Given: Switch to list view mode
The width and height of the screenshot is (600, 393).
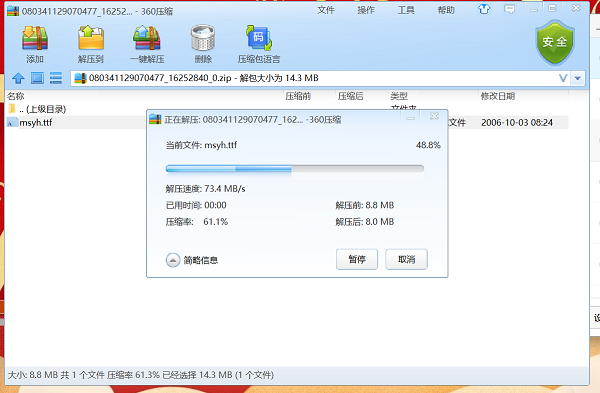Looking at the screenshot, I should [56, 78].
